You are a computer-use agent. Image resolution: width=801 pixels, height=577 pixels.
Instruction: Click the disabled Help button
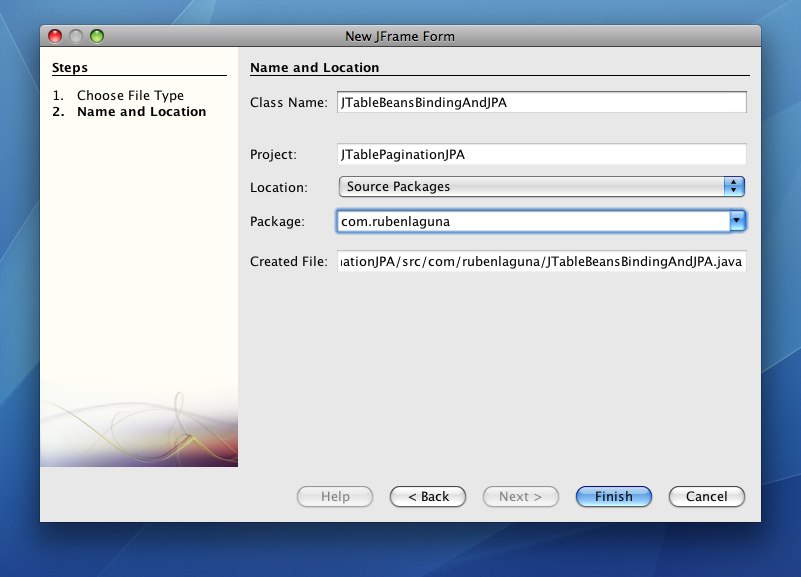pos(335,496)
